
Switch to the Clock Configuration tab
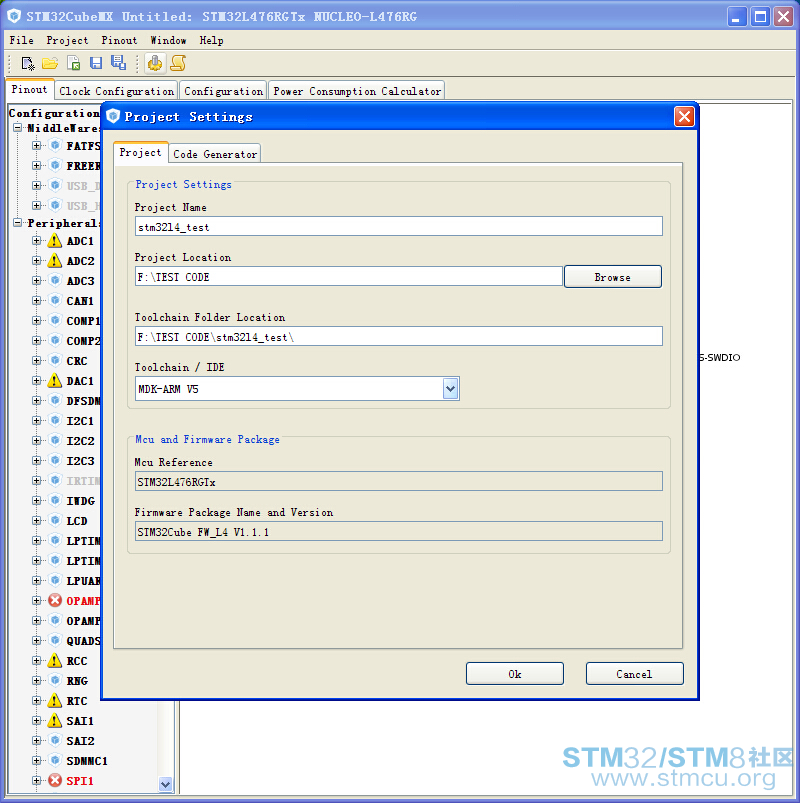pos(116,91)
